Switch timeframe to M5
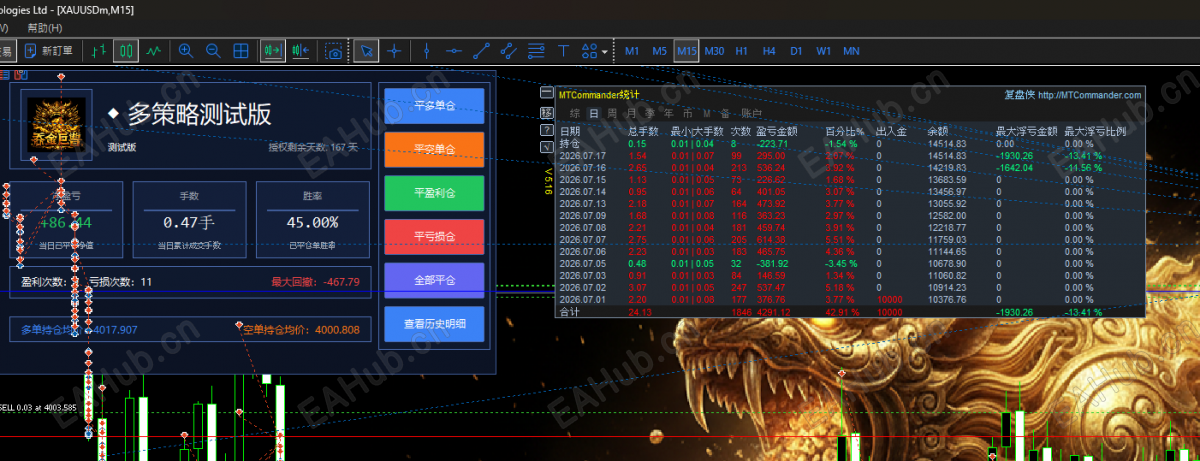The width and height of the screenshot is (1200, 461). (659, 50)
